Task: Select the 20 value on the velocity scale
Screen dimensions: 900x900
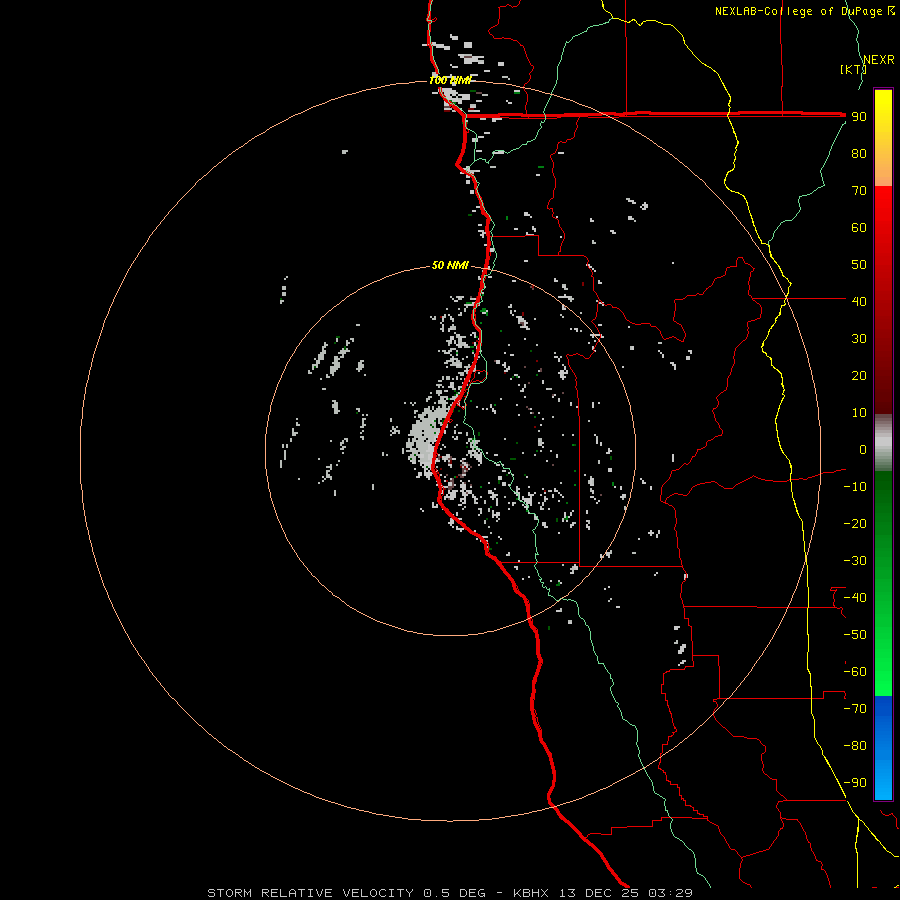Action: (x=859, y=376)
